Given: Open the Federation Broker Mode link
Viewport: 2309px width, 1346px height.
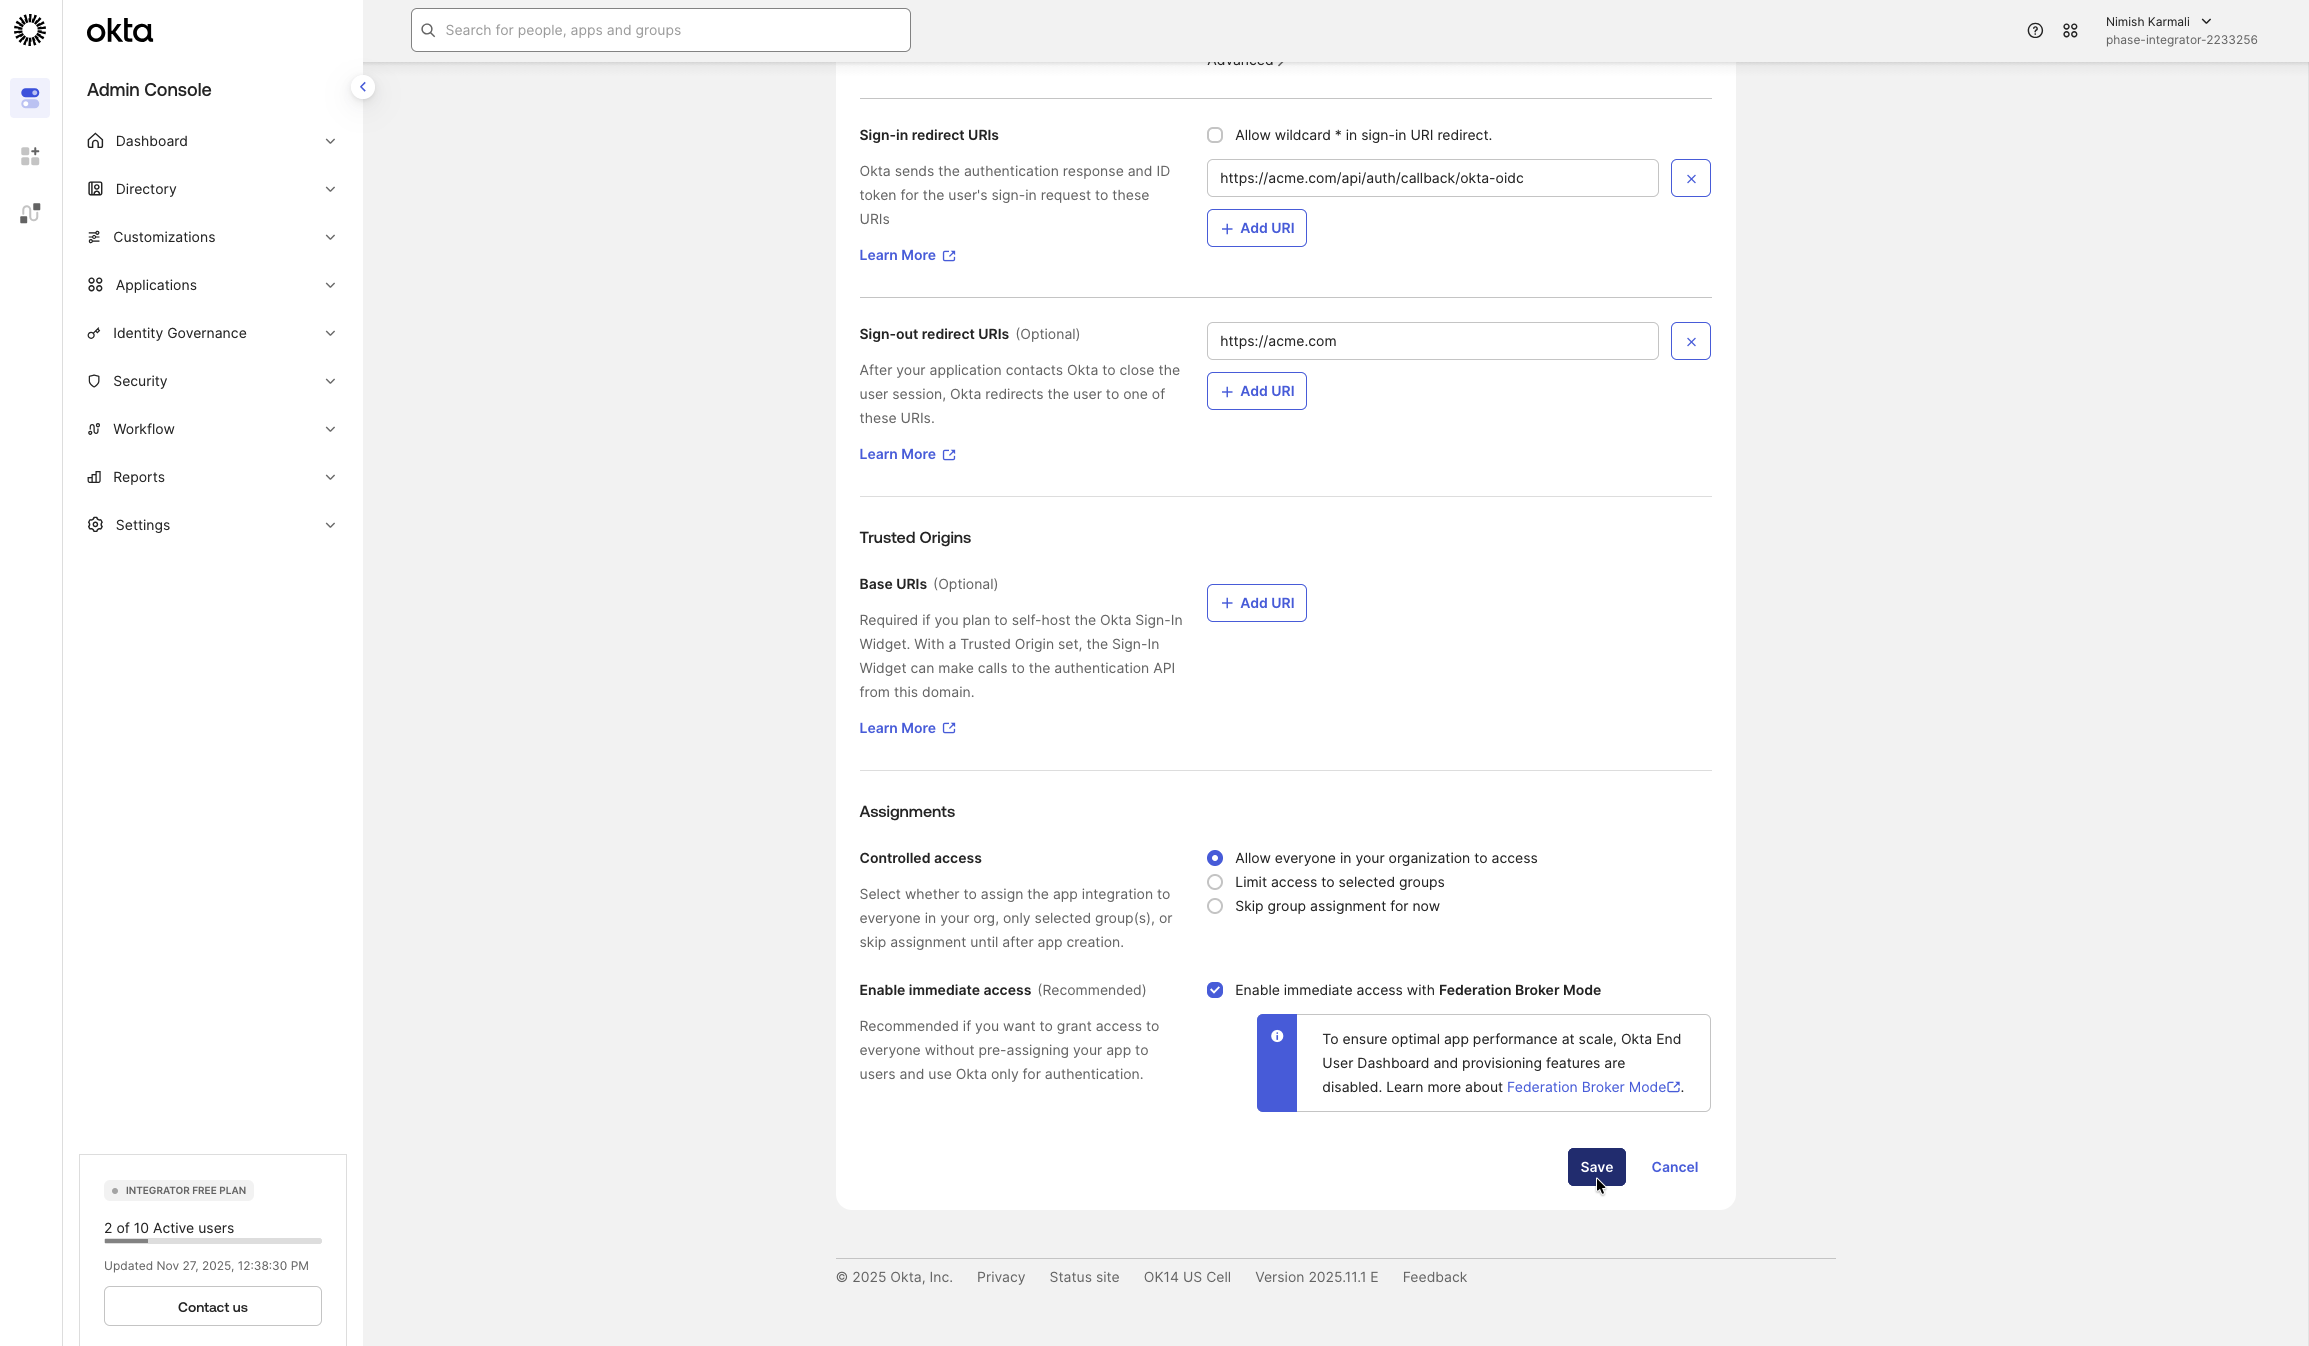Looking at the screenshot, I should pos(1593,1087).
